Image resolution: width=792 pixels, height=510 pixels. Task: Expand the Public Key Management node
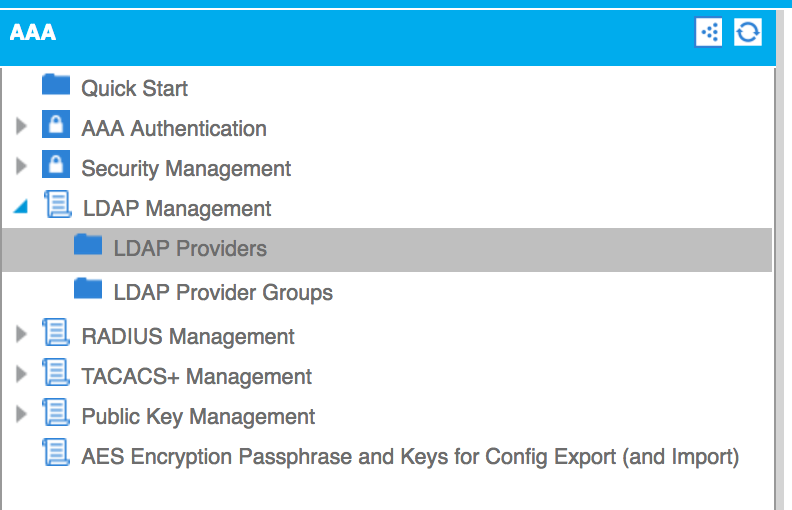click(21, 414)
